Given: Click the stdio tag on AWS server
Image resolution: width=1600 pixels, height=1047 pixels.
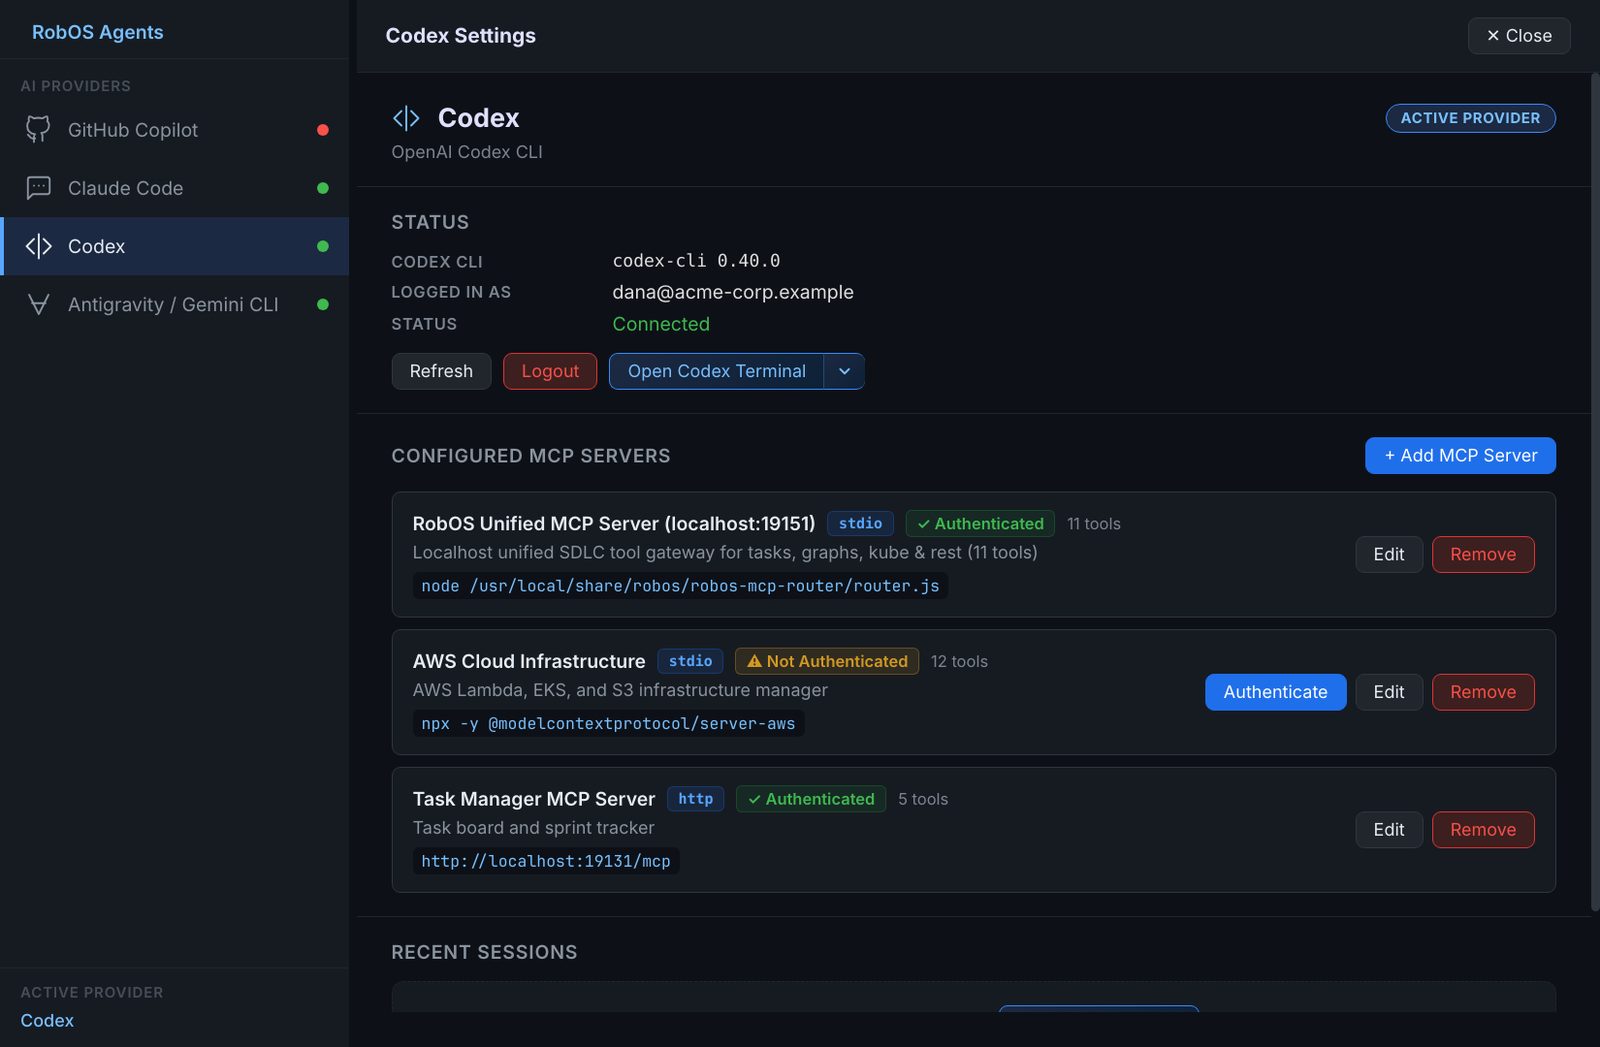Looking at the screenshot, I should (x=690, y=661).
